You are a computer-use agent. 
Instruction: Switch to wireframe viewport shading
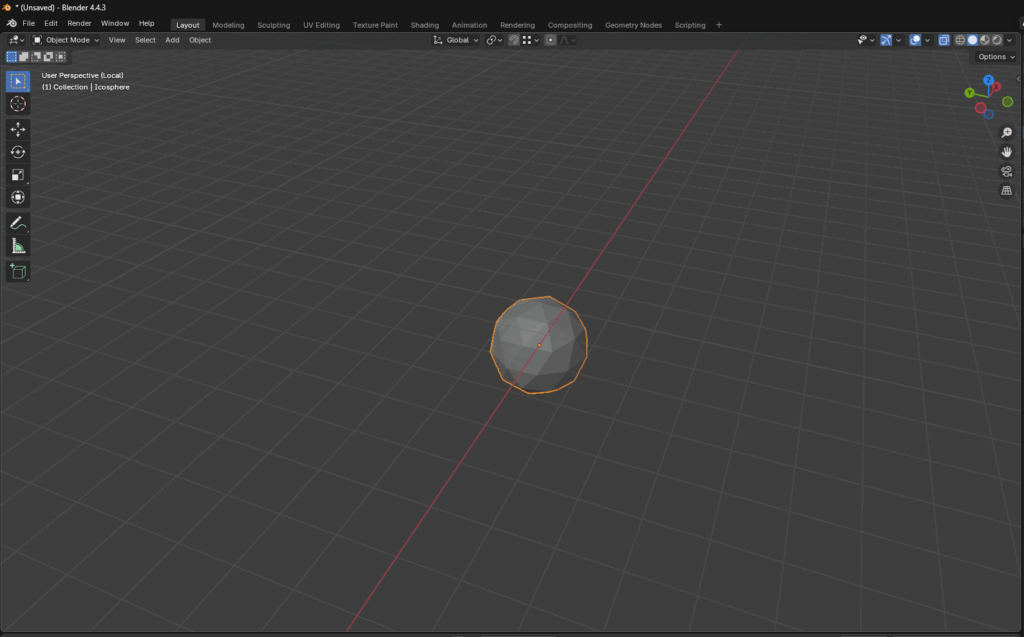point(960,40)
